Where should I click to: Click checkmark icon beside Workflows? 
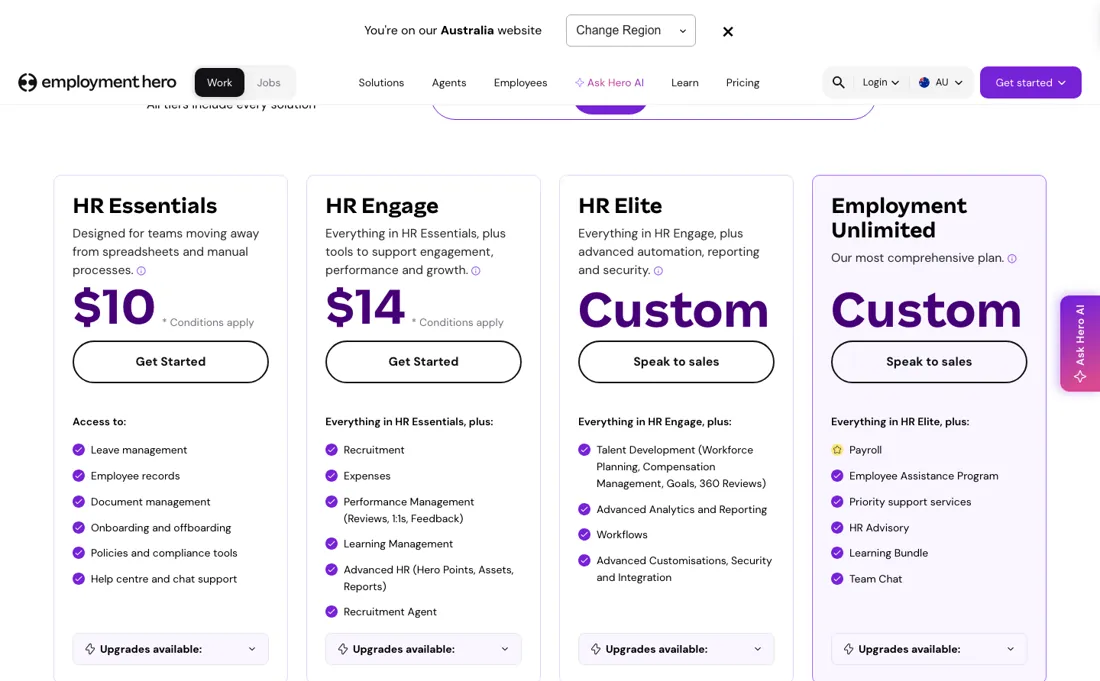(584, 534)
